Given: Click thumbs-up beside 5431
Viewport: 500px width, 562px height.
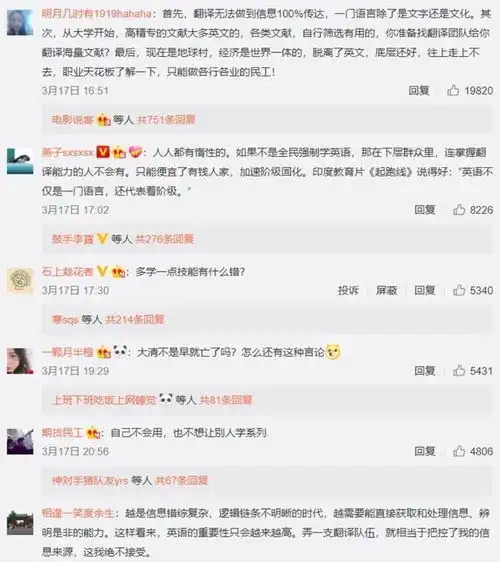Looking at the screenshot, I should click(459, 371).
